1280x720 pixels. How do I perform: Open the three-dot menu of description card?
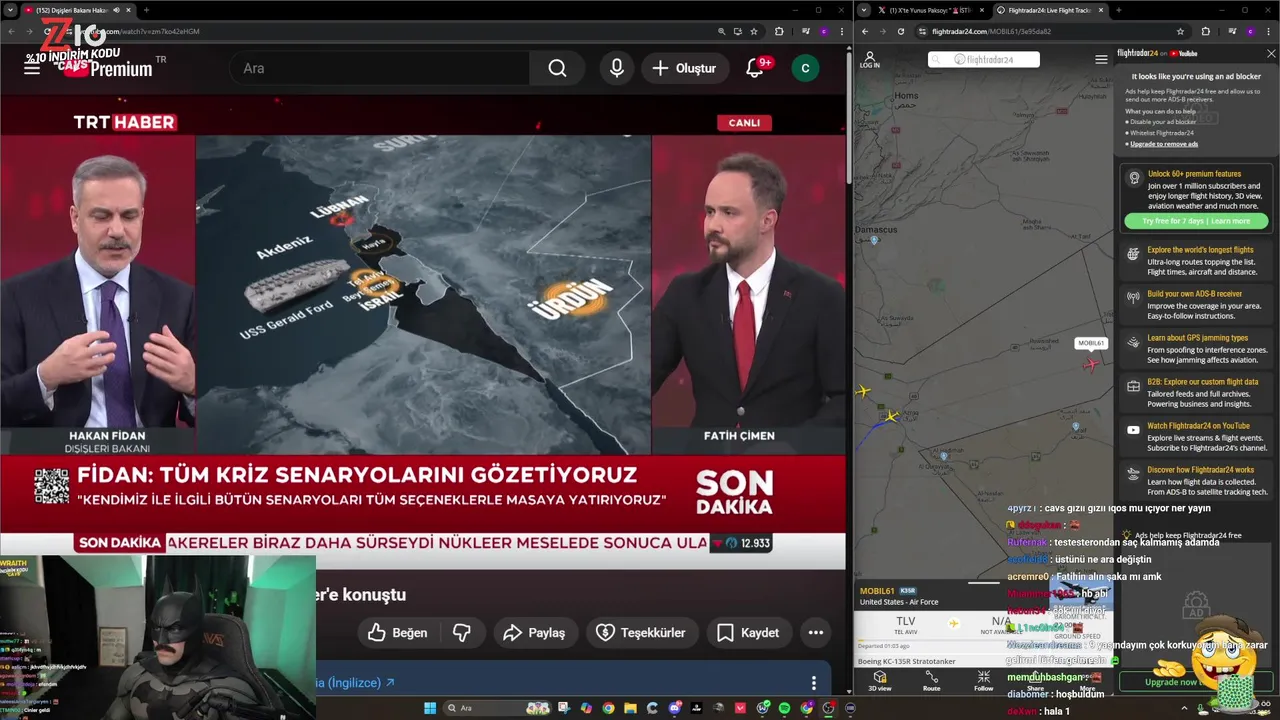click(x=814, y=683)
